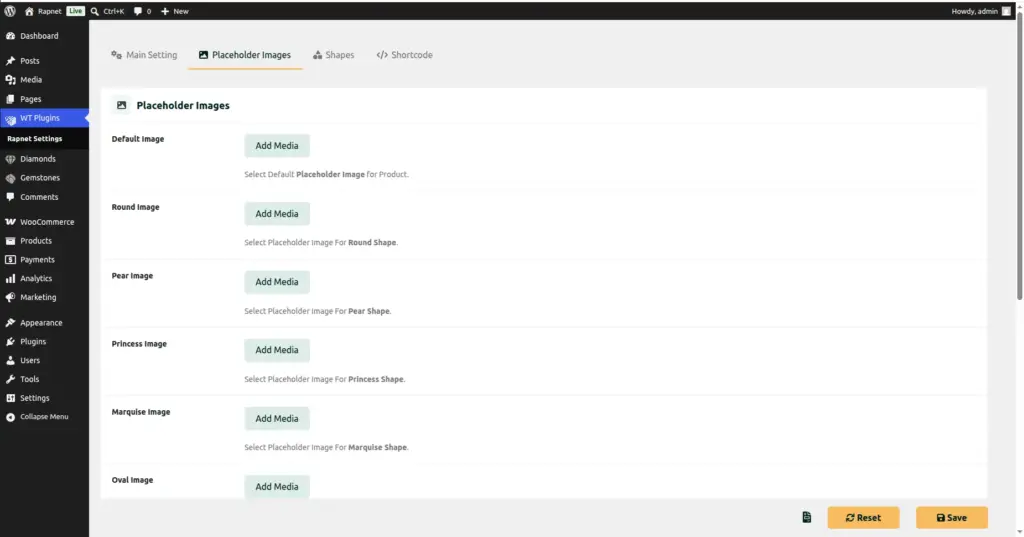Add Media for Oval Image

click(x=277, y=487)
